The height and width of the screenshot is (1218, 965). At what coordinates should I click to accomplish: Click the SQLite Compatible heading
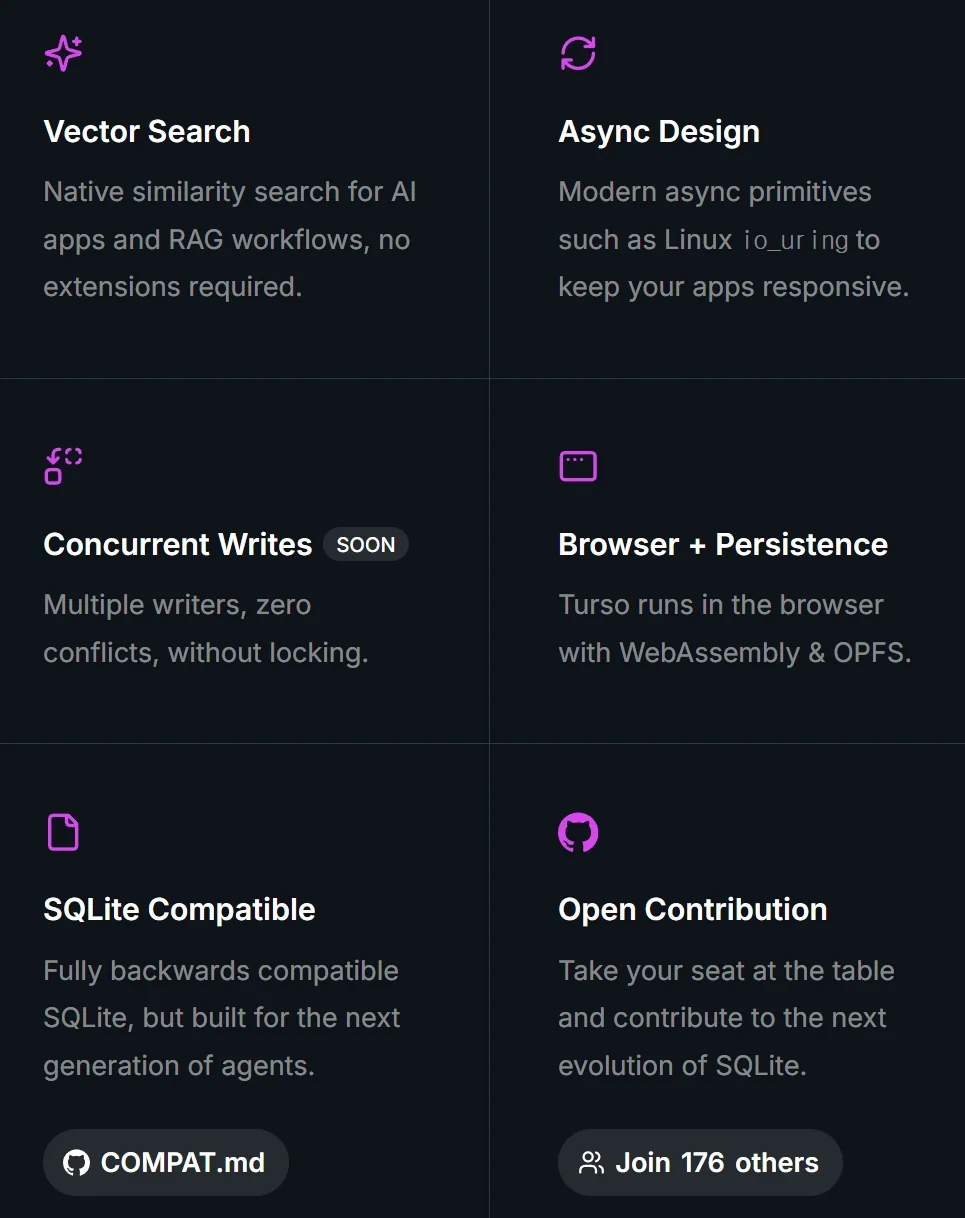tap(180, 910)
